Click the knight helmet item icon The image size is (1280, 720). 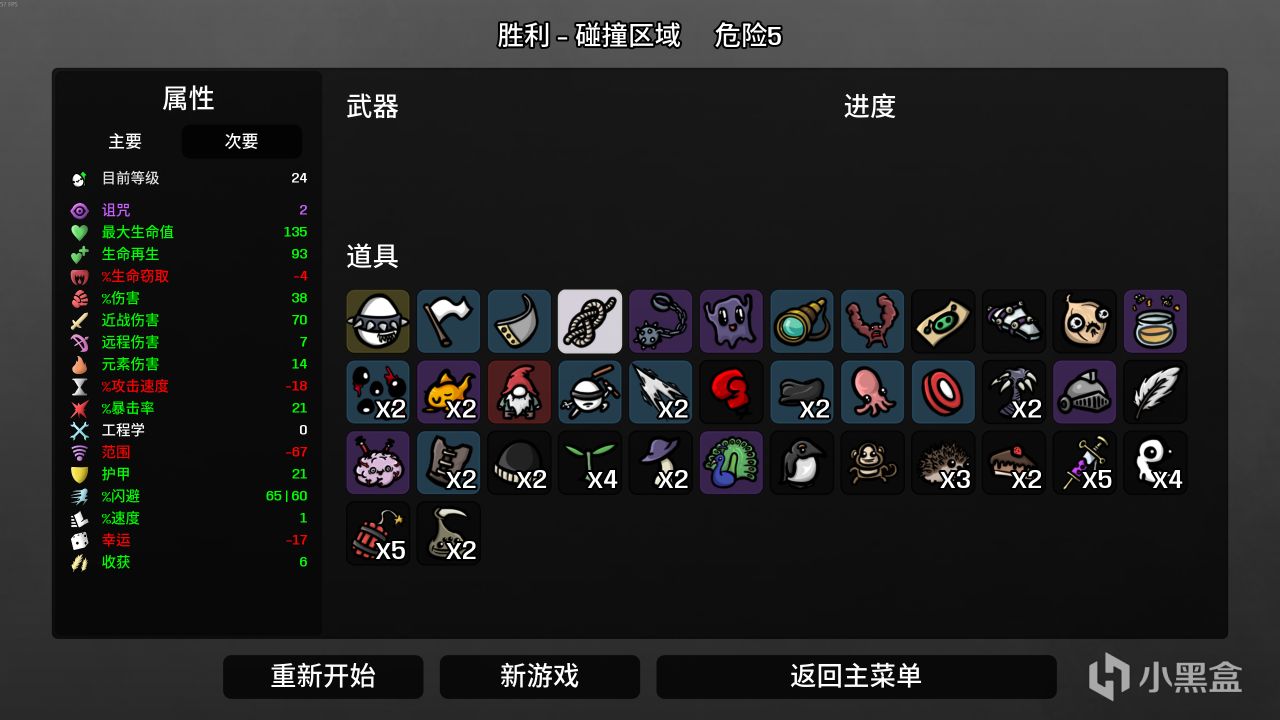point(1084,392)
